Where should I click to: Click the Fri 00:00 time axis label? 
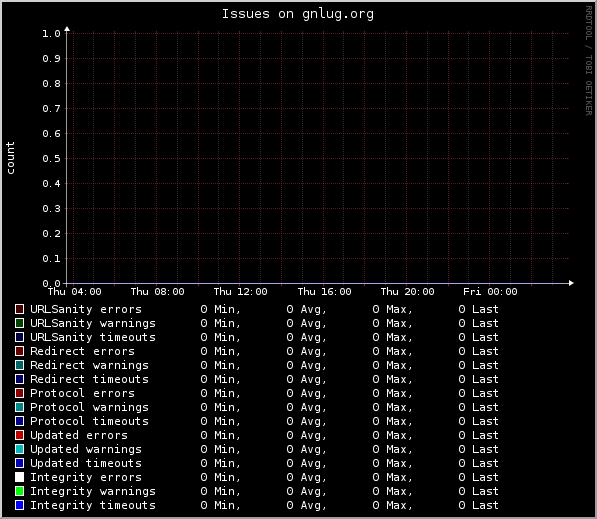click(490, 292)
